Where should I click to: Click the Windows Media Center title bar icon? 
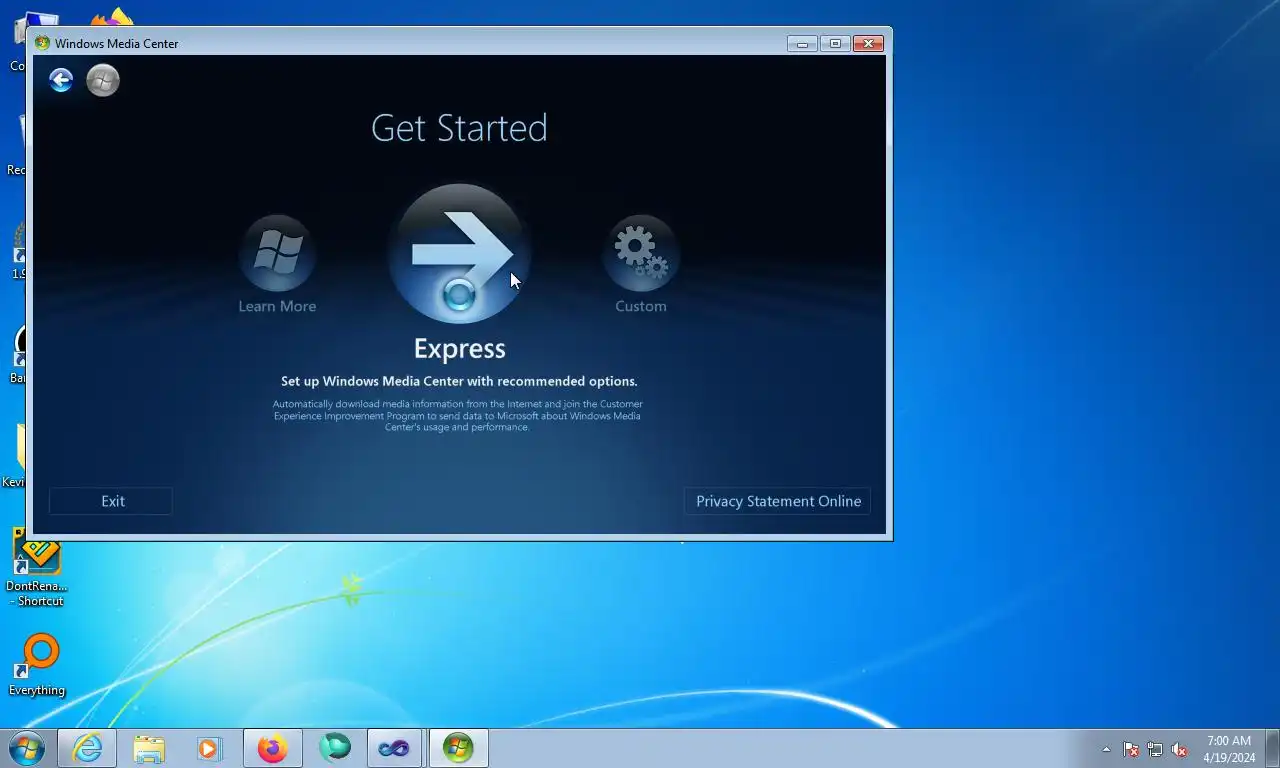42,43
